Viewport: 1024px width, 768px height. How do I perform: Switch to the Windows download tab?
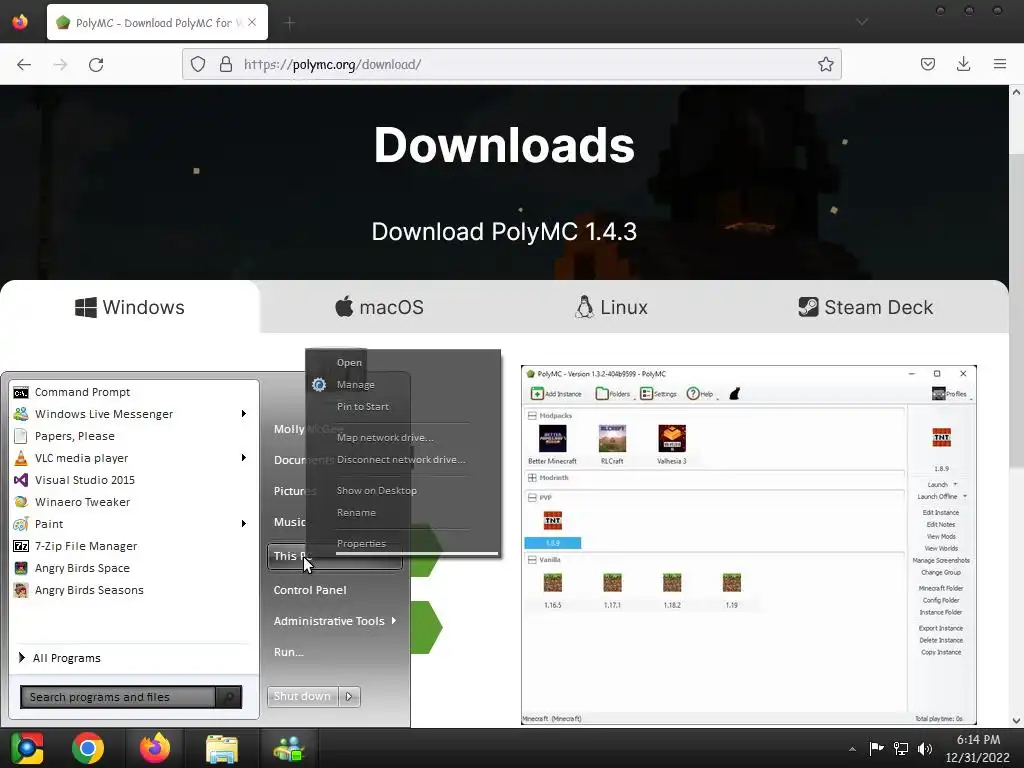pos(130,307)
